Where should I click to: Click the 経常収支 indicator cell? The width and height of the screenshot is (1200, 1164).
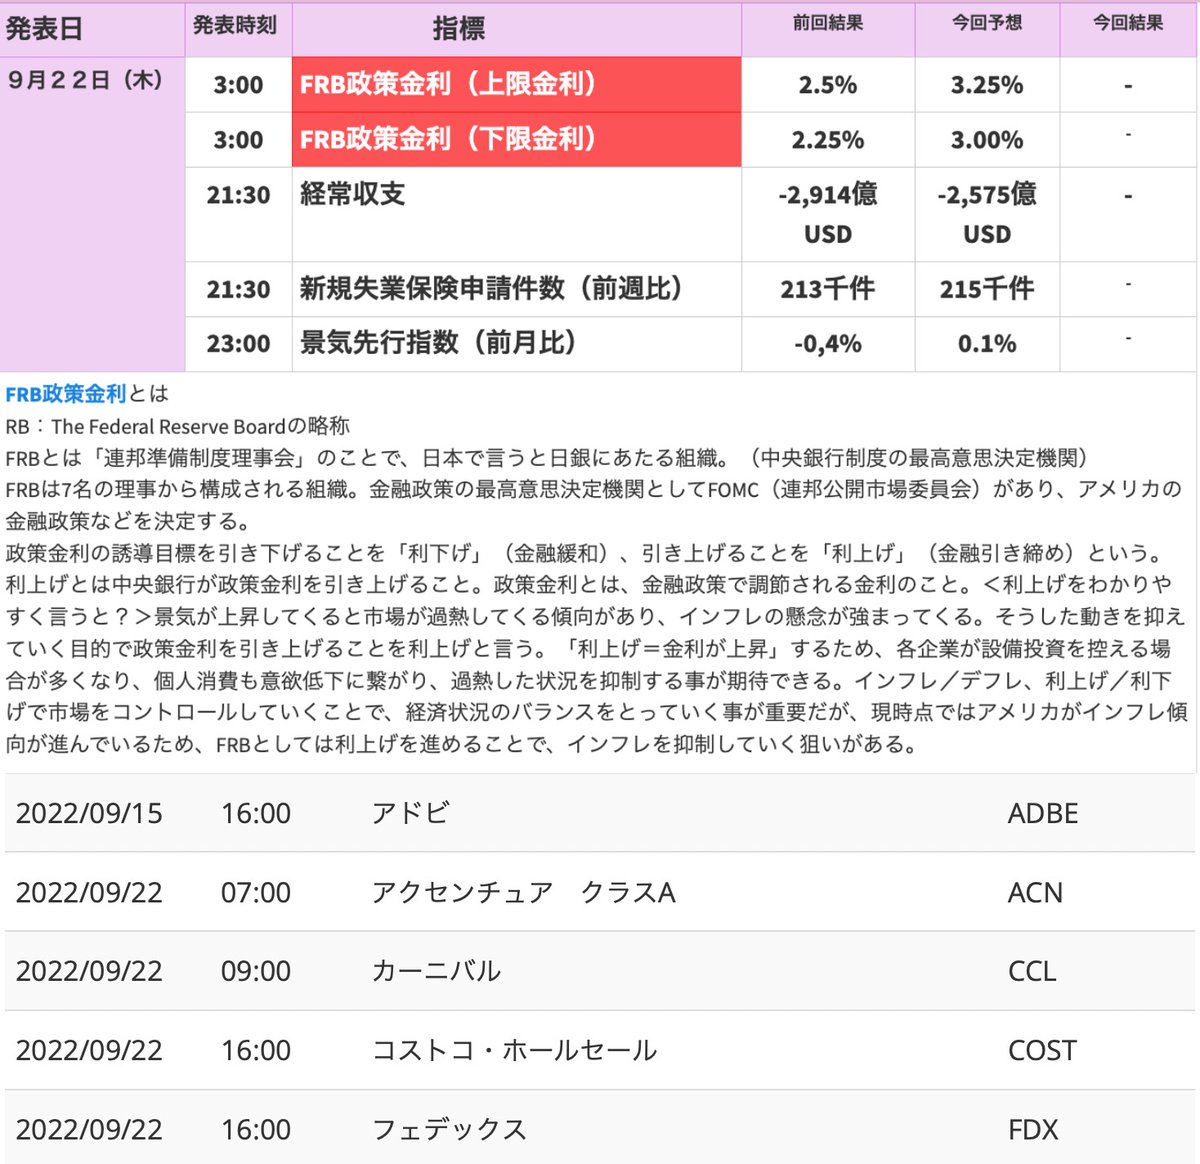tap(516, 214)
